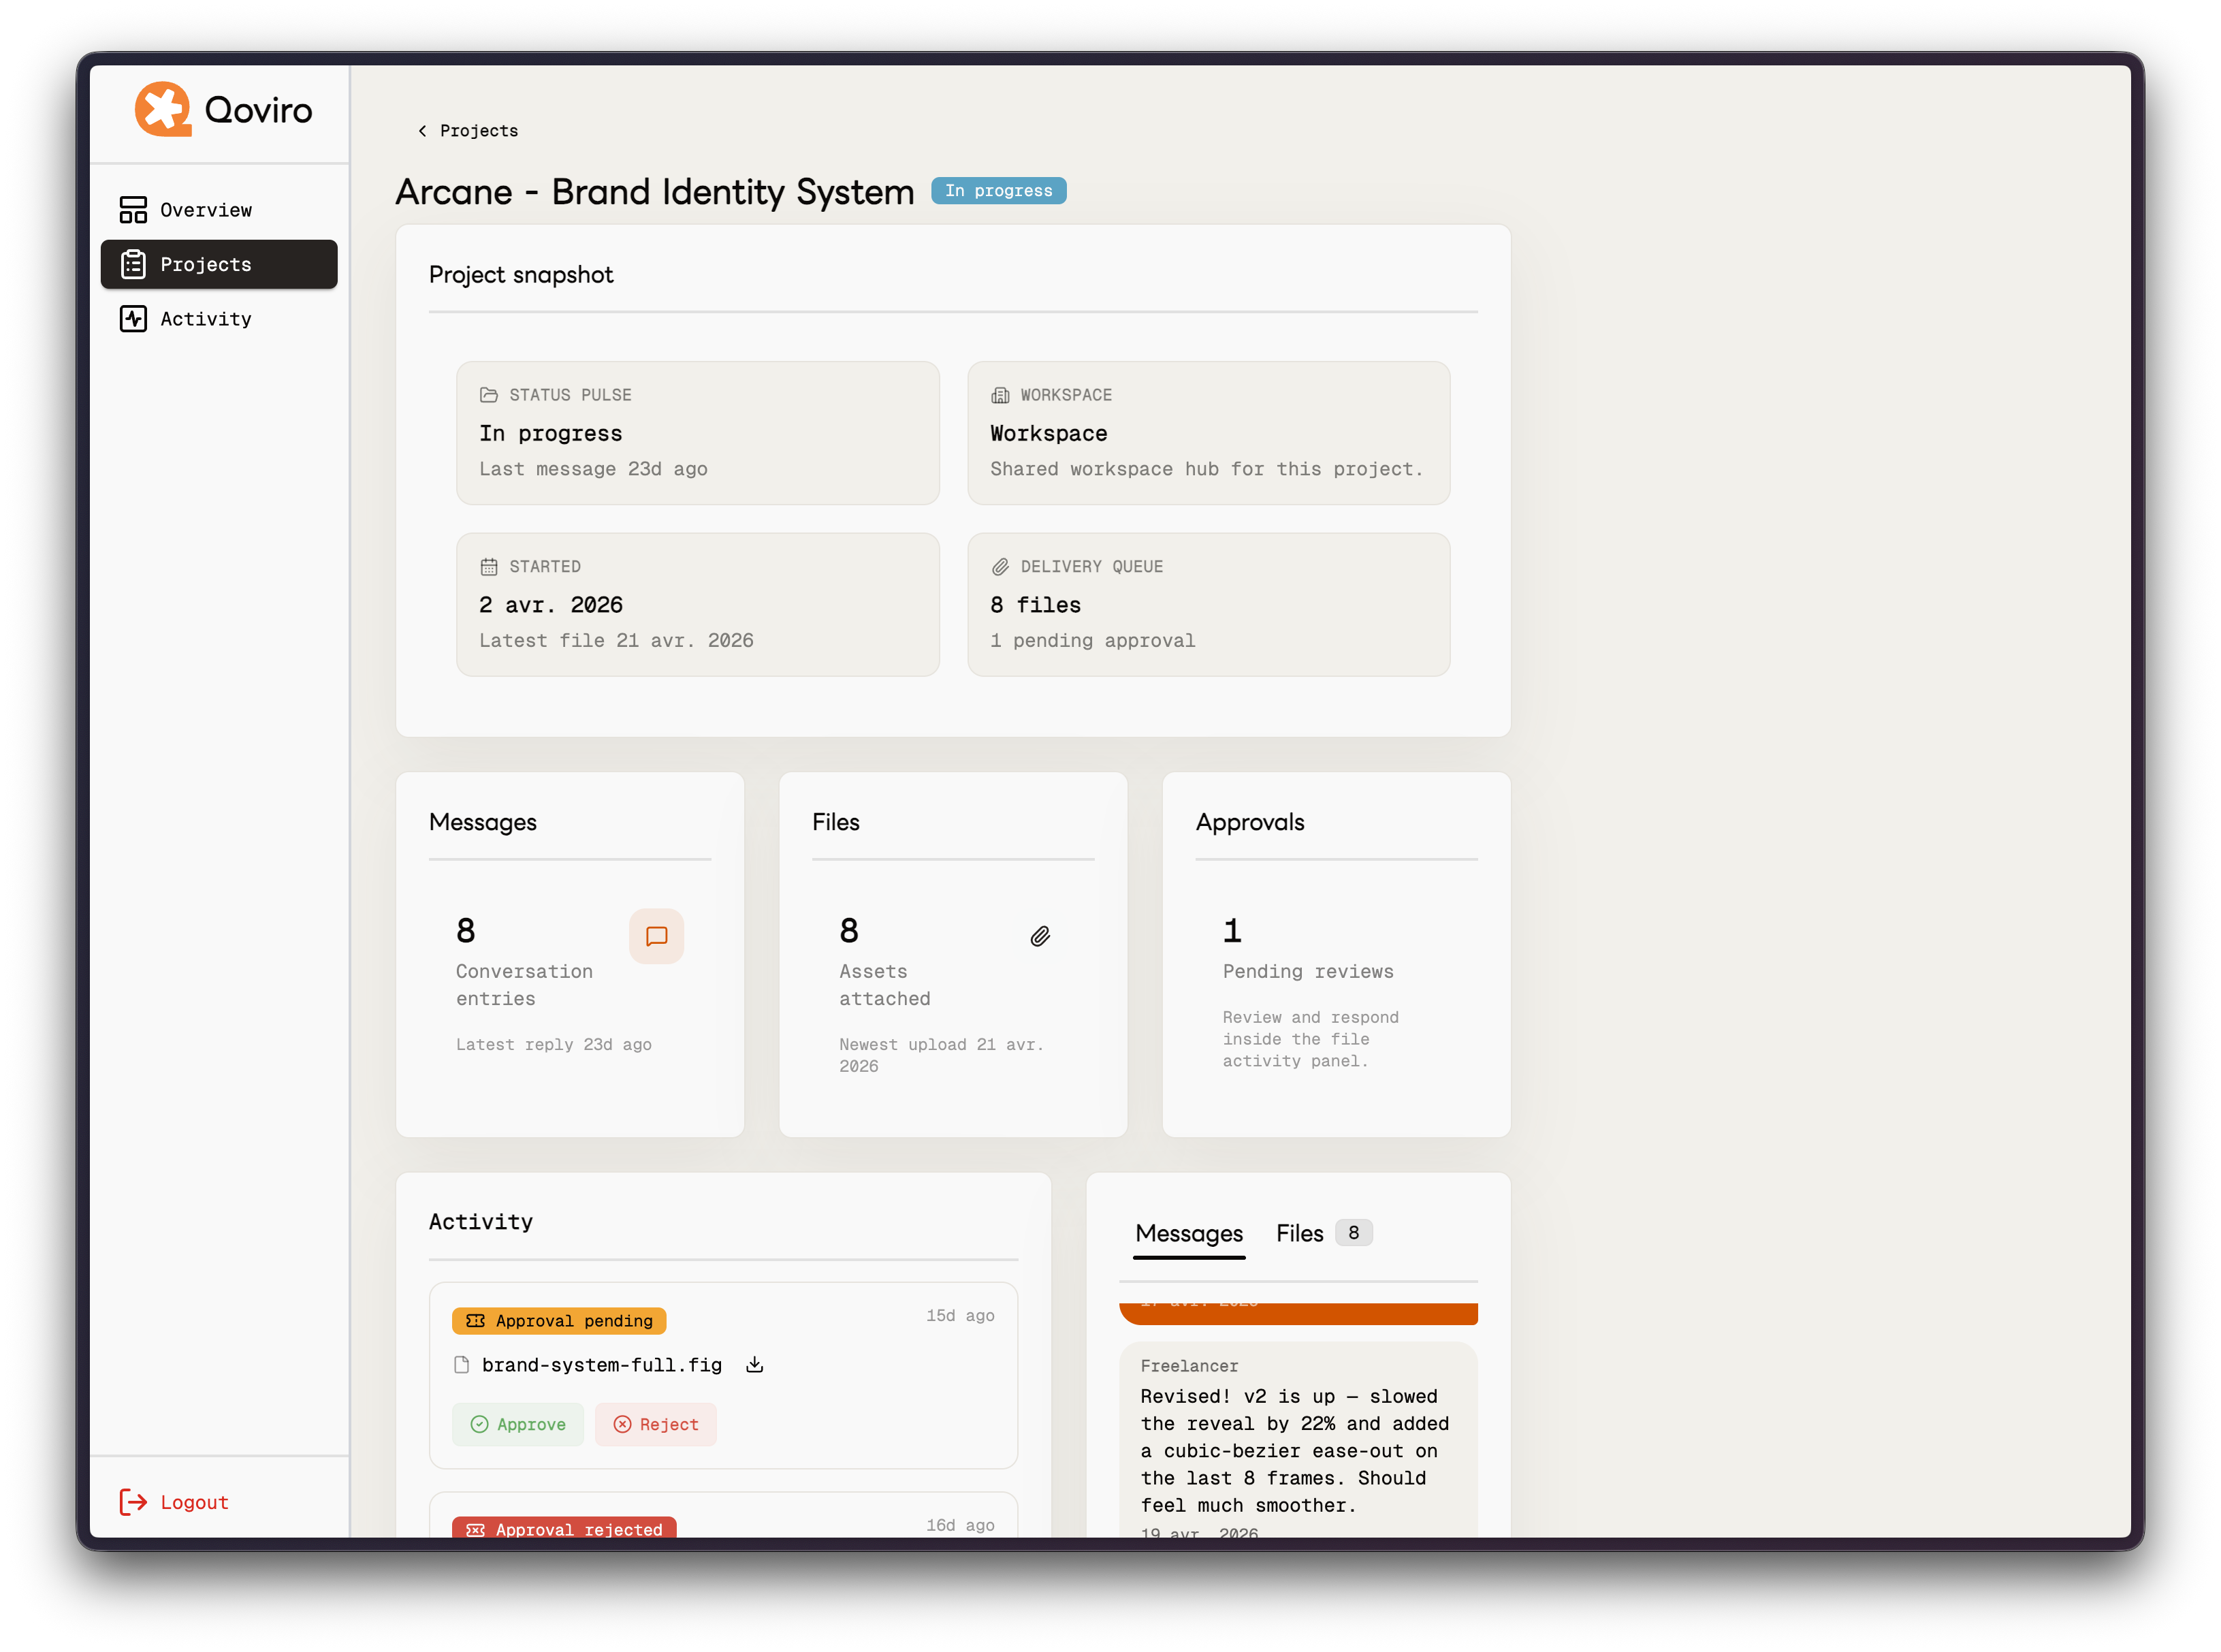Viewport: 2221px width, 1652px height.
Task: Download brand-system-full.fig via download icon
Action: click(x=755, y=1365)
